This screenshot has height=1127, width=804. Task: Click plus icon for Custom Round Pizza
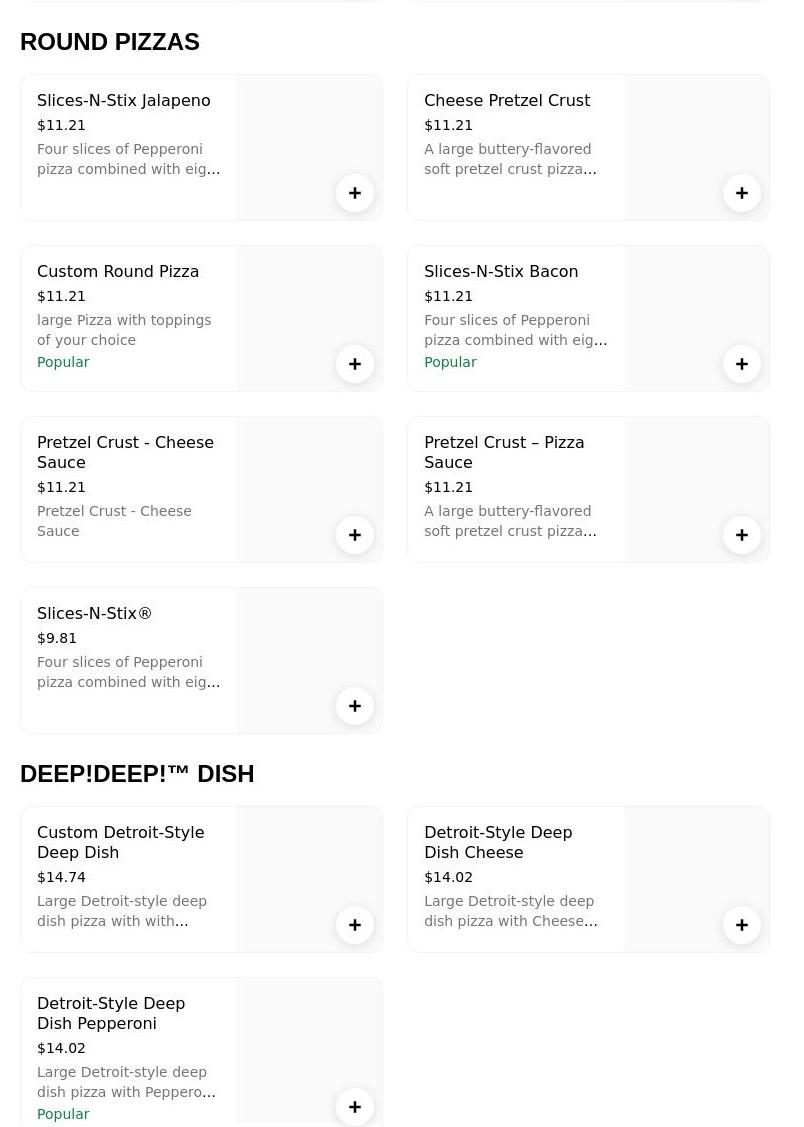(x=355, y=364)
